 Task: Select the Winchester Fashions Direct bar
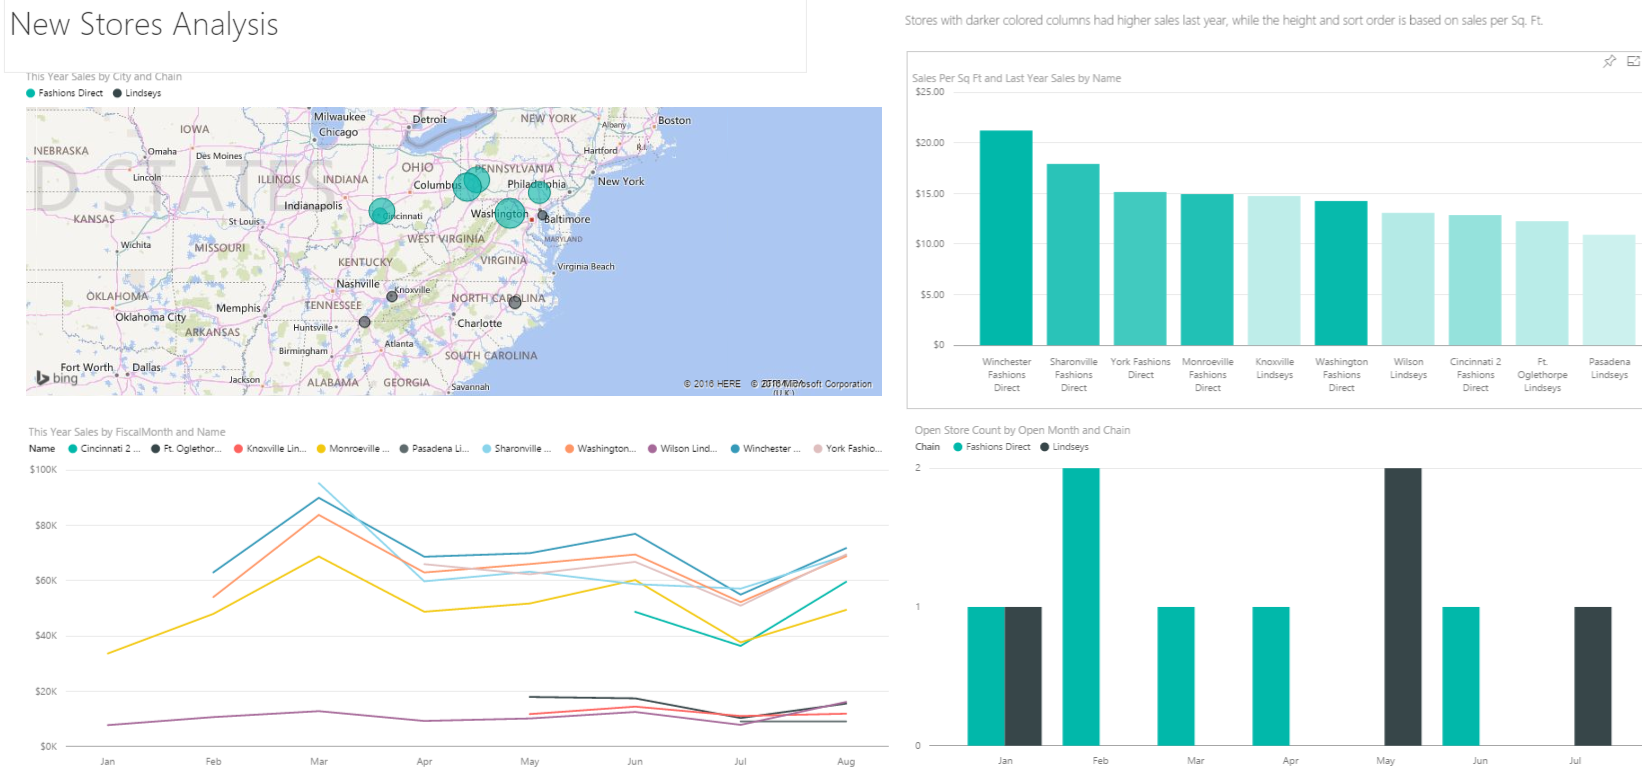tap(1006, 238)
